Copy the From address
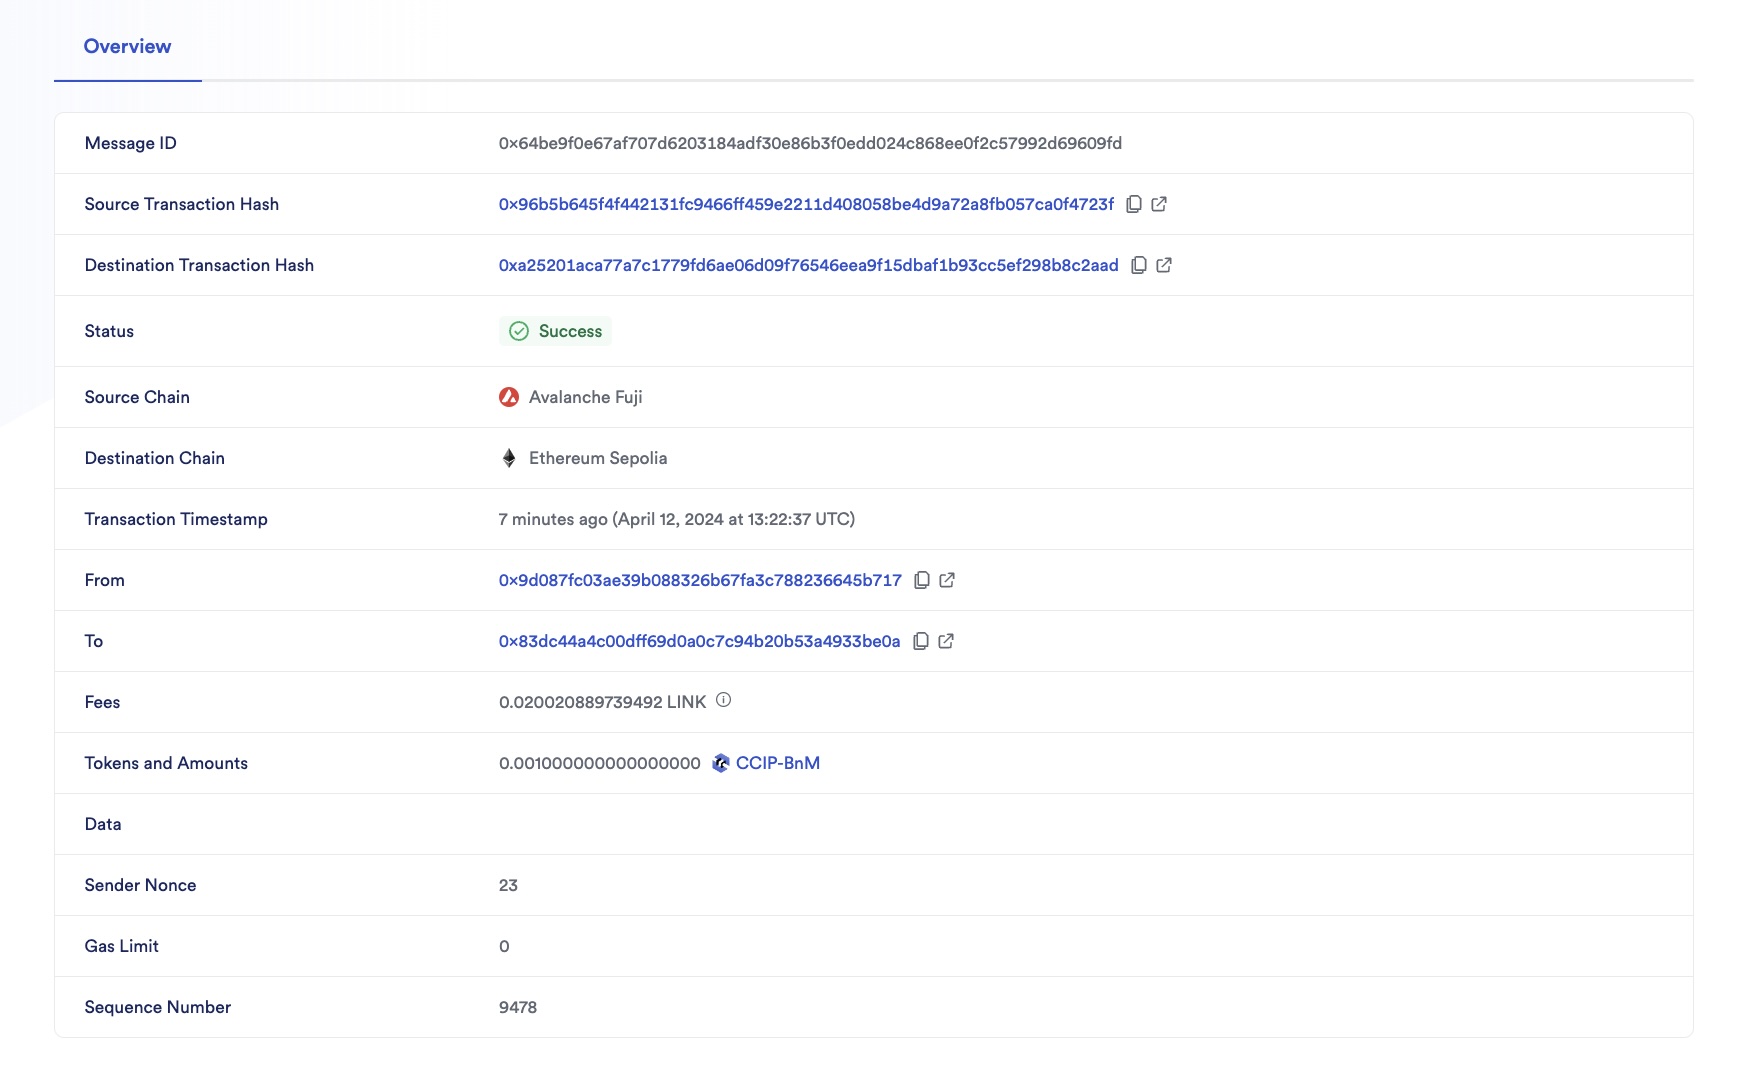Viewport: 1753px width, 1074px height. point(922,580)
